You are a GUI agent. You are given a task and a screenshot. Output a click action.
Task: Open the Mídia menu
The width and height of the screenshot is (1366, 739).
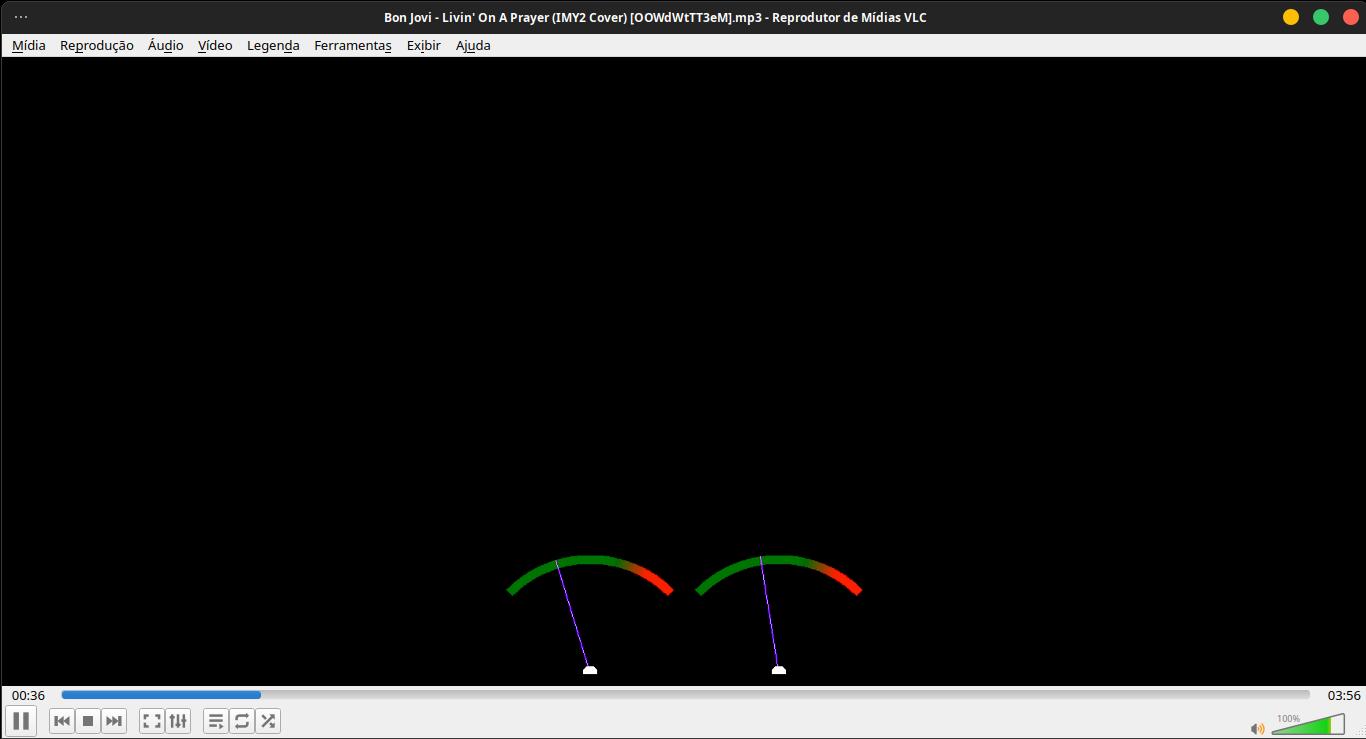pyautogui.click(x=29, y=45)
